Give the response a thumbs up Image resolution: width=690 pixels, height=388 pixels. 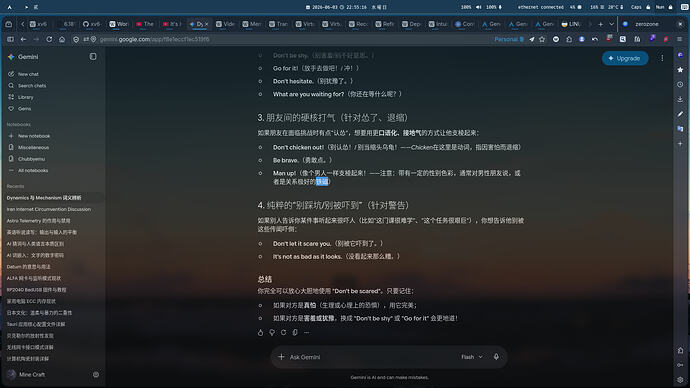click(261, 333)
